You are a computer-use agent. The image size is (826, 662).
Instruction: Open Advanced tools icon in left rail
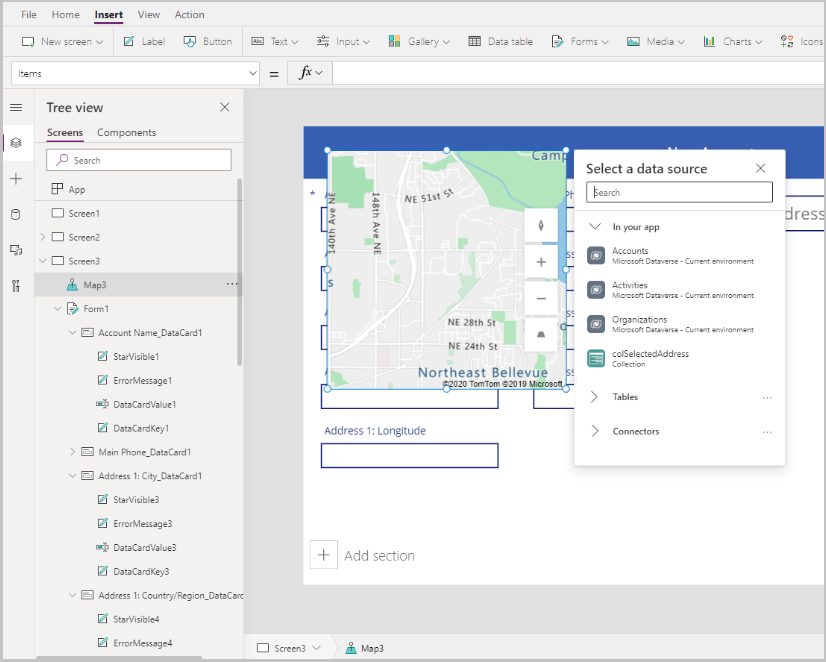tap(16, 286)
